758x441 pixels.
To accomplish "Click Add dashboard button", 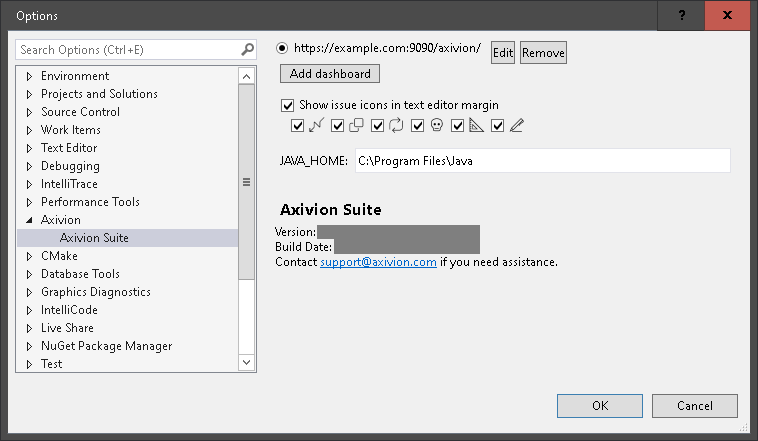I will click(330, 74).
